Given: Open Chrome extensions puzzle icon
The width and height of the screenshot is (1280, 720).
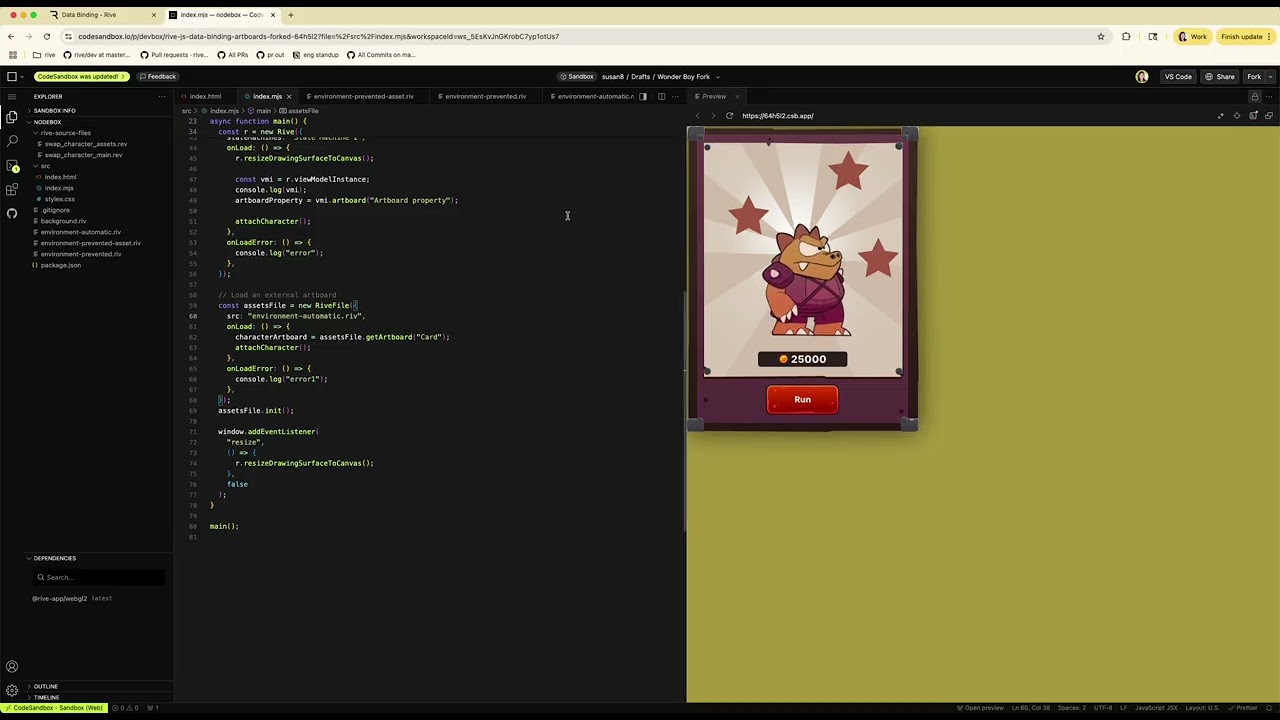Looking at the screenshot, I should click(1126, 37).
